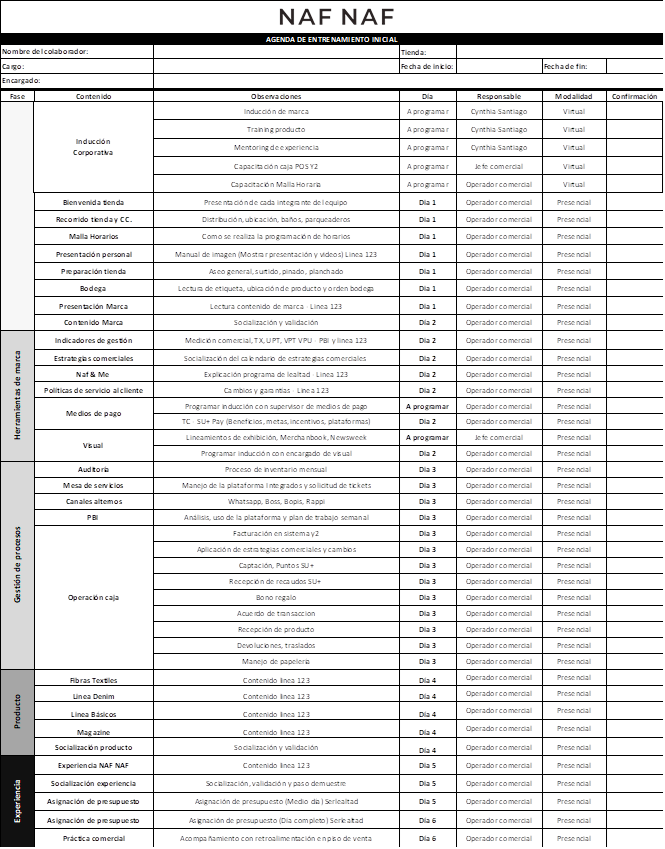This screenshot has width=665, height=849.
Task: Select the 'Bodega' content cell
Action: tap(94, 289)
